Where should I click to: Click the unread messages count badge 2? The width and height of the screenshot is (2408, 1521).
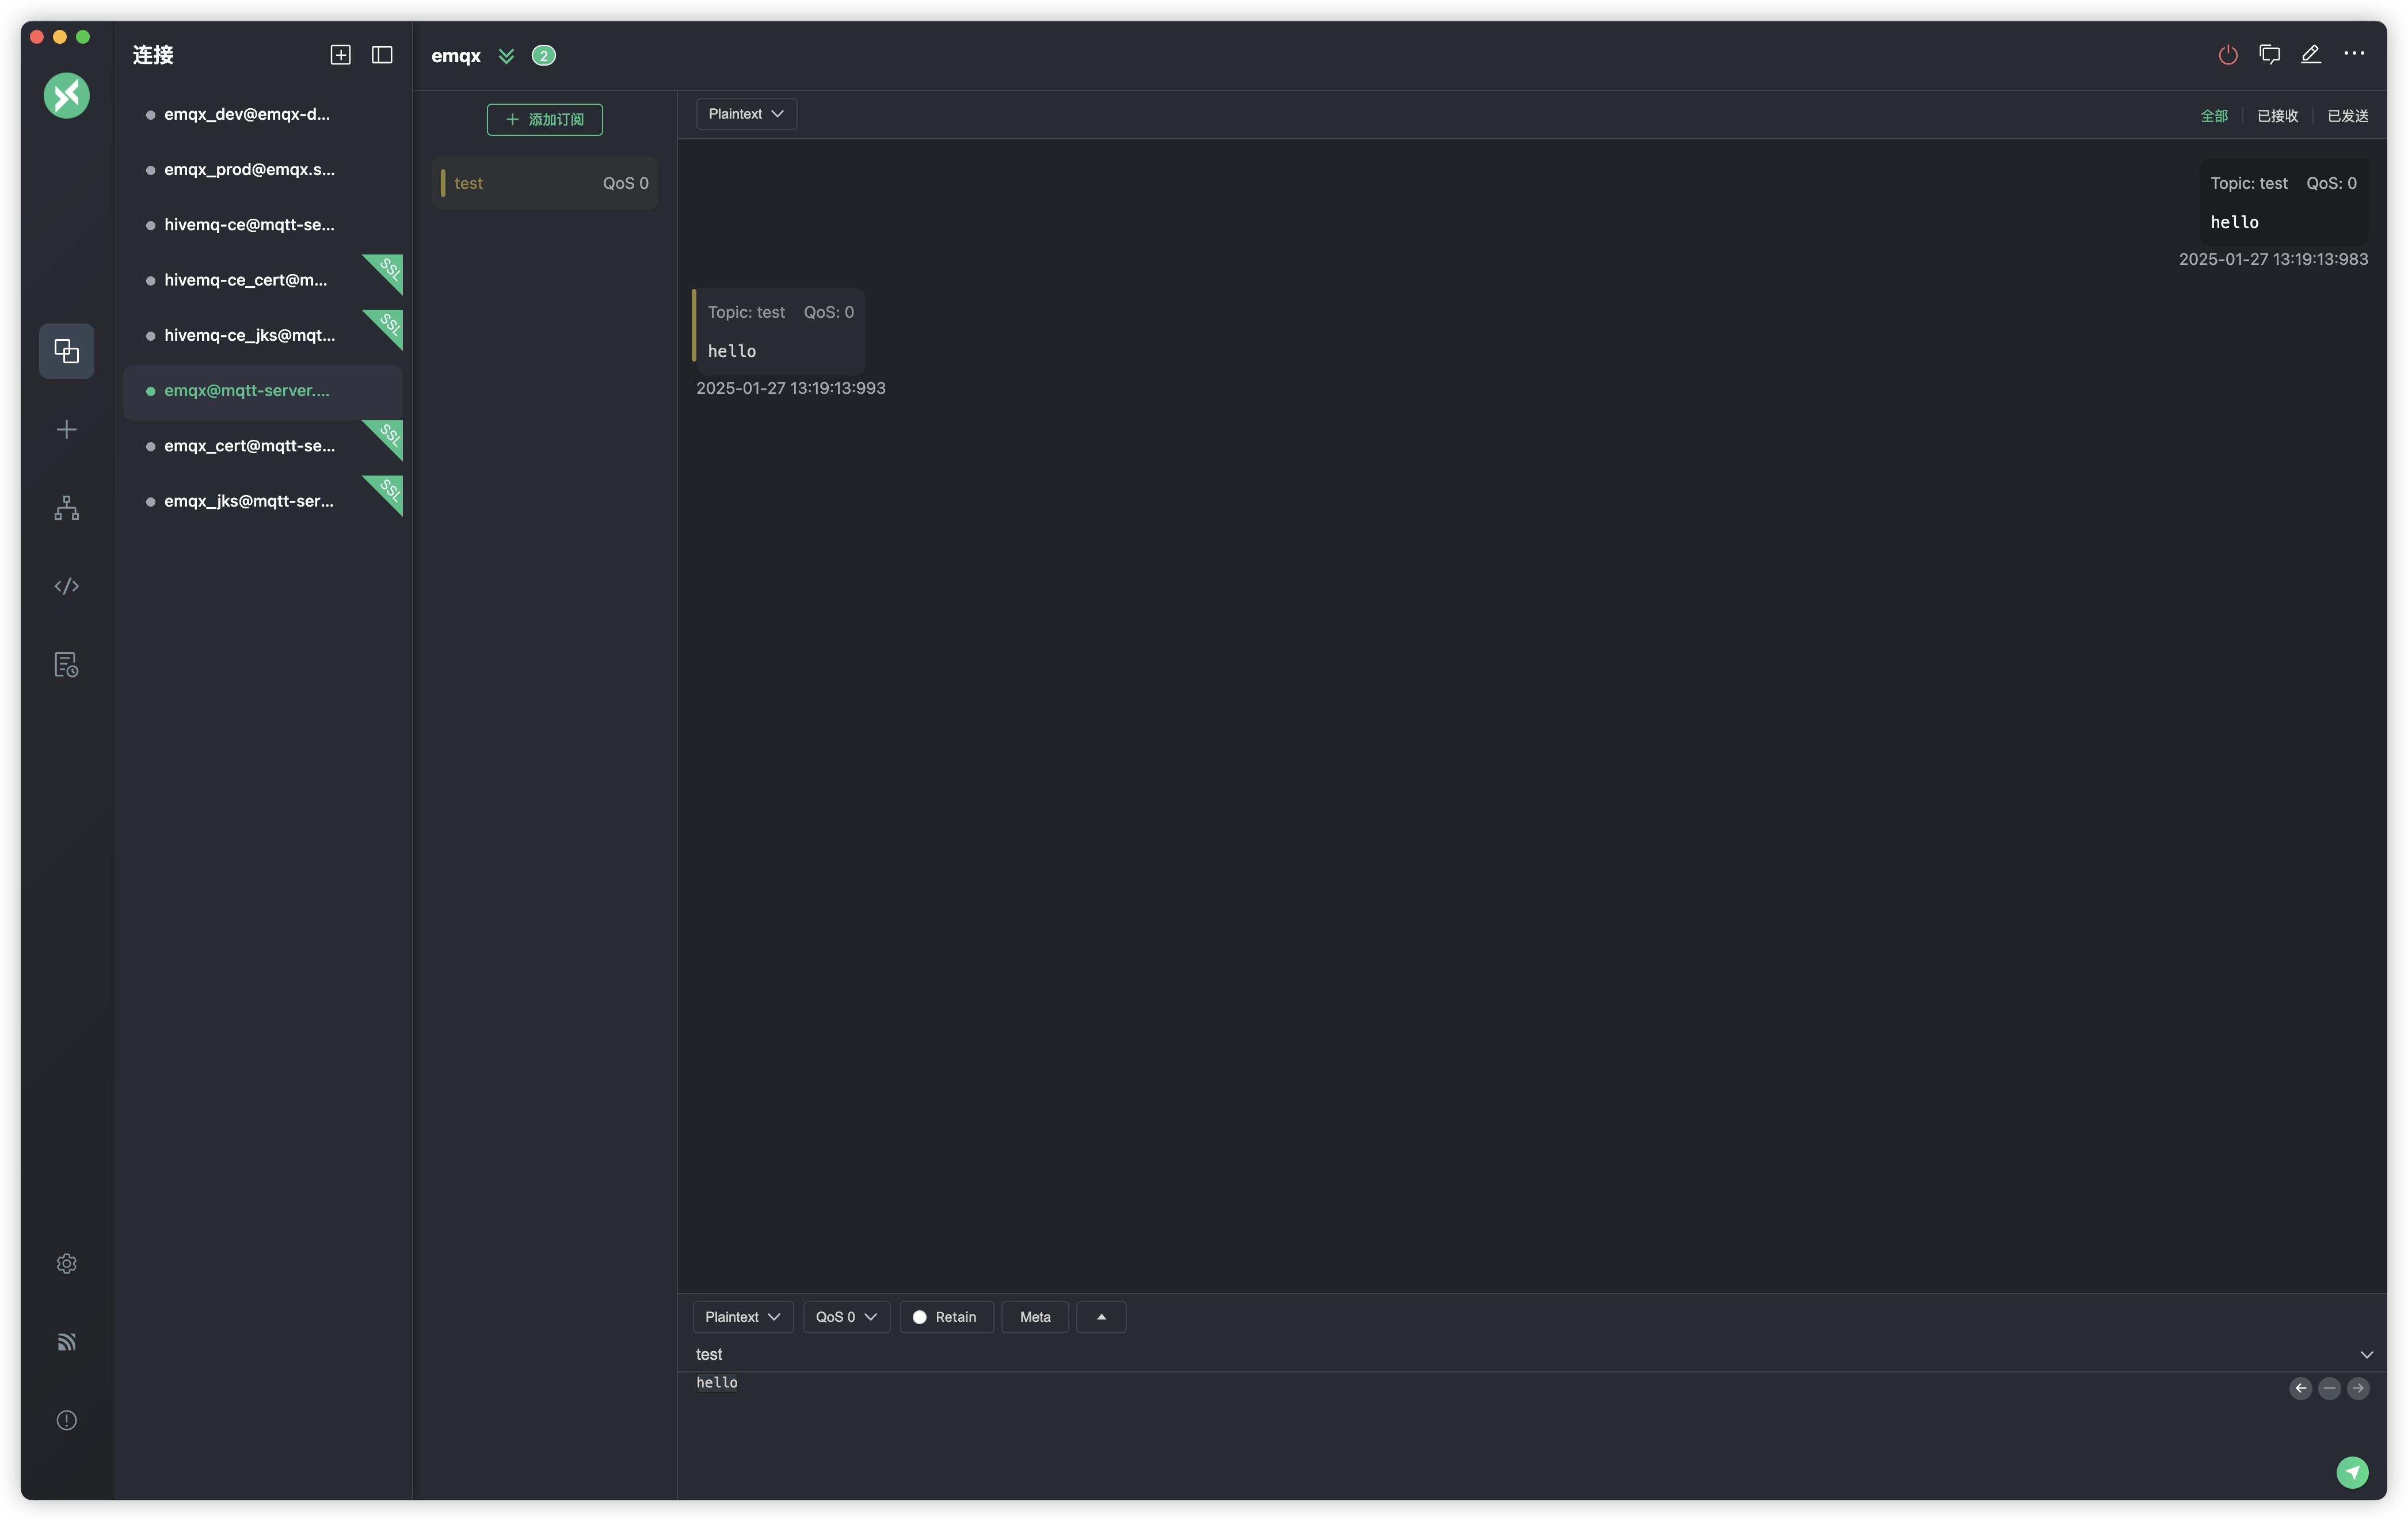click(544, 56)
